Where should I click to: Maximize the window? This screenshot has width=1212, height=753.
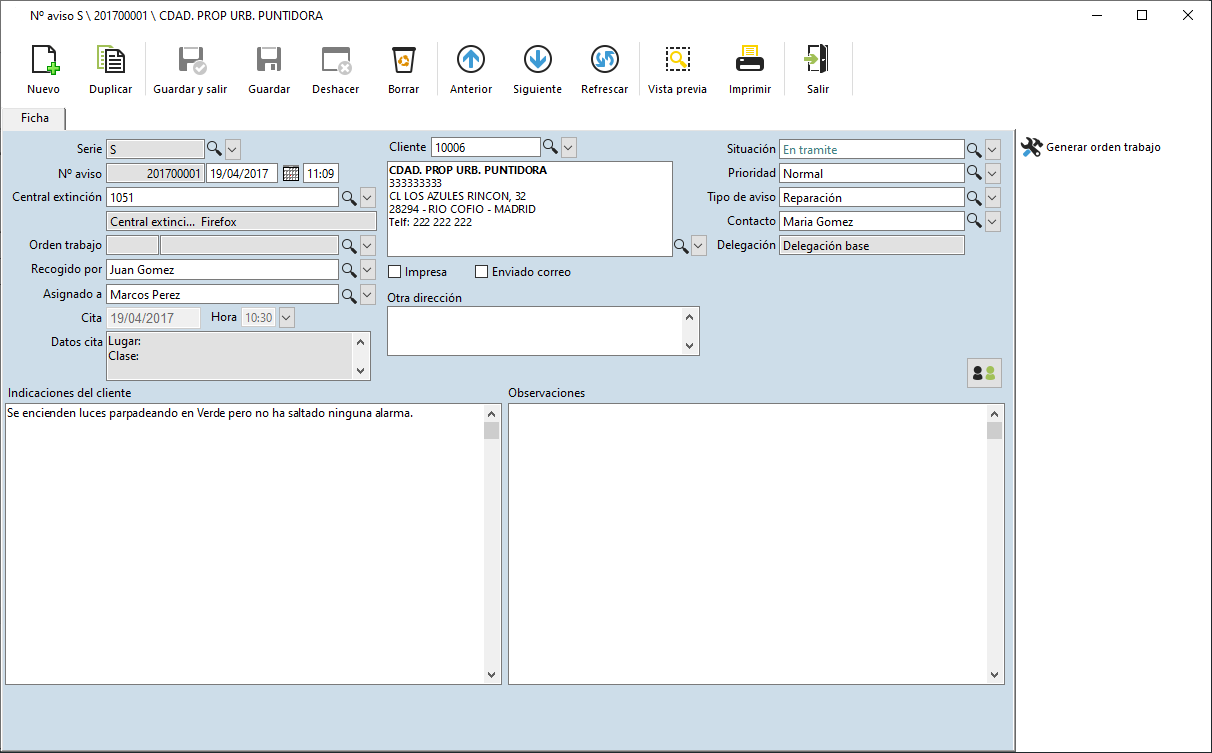click(x=1142, y=15)
